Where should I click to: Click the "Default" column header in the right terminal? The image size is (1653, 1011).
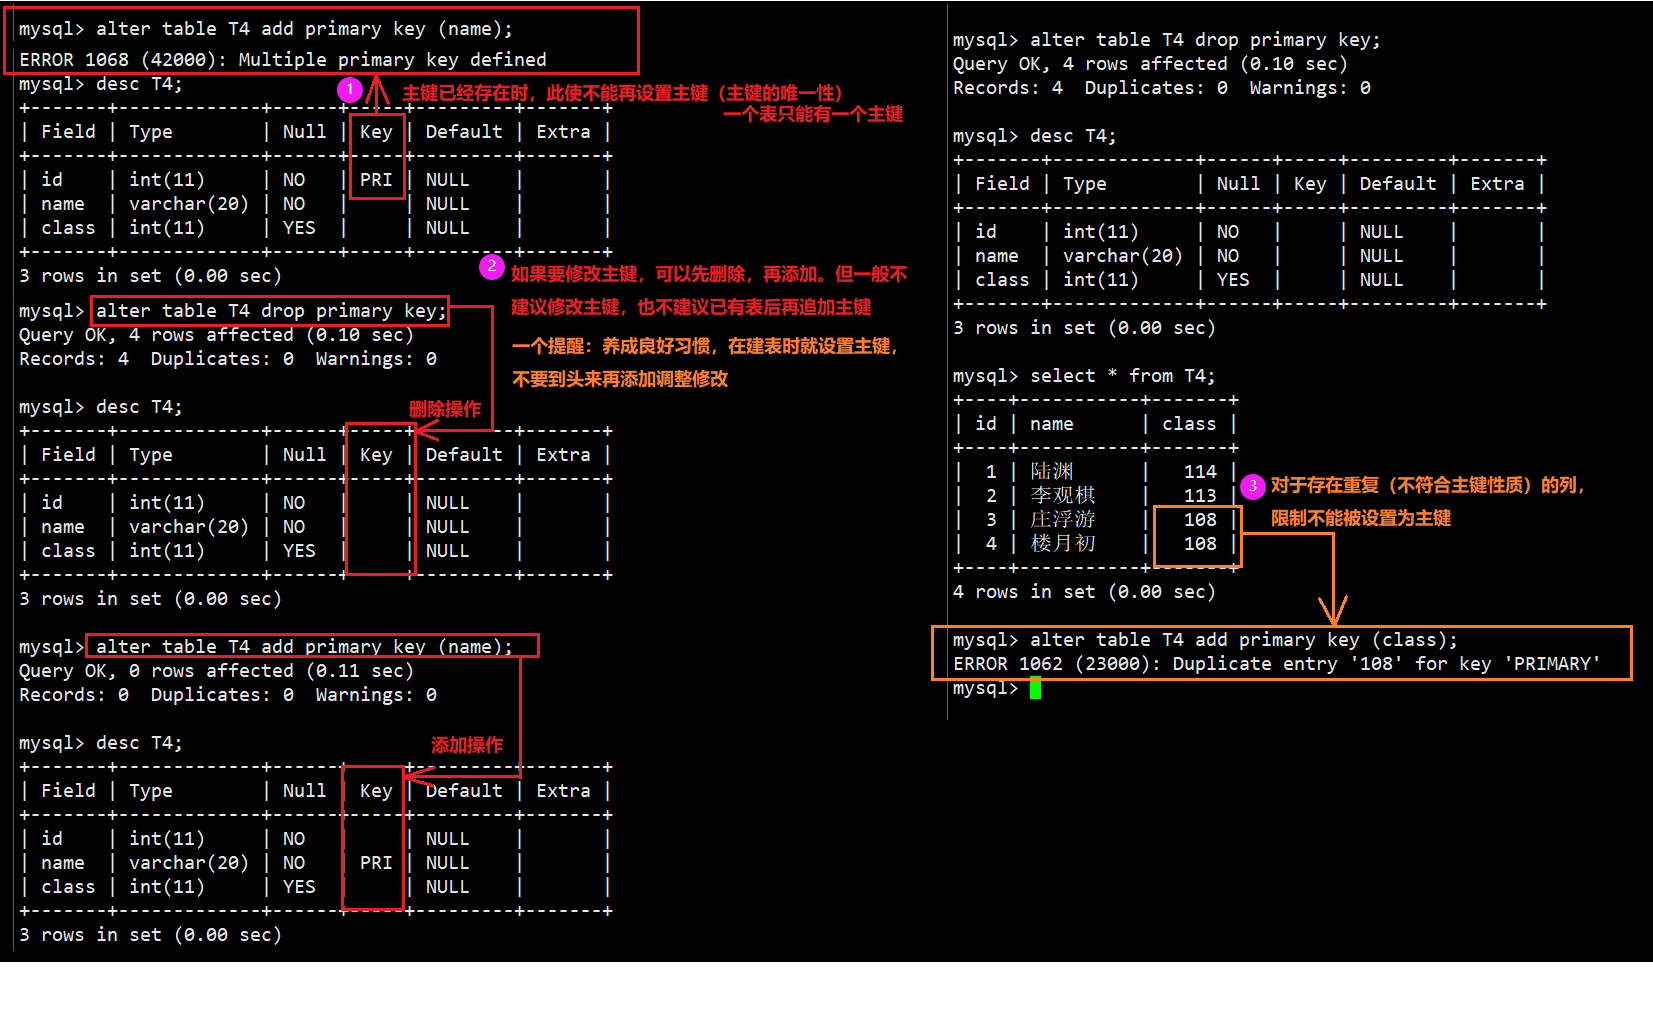[1398, 184]
